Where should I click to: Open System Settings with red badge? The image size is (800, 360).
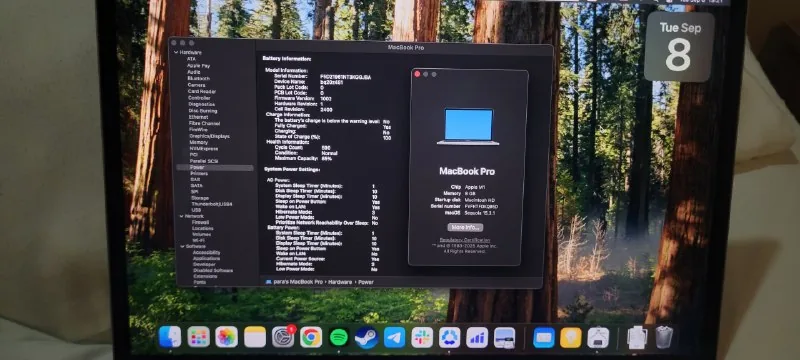click(283, 337)
